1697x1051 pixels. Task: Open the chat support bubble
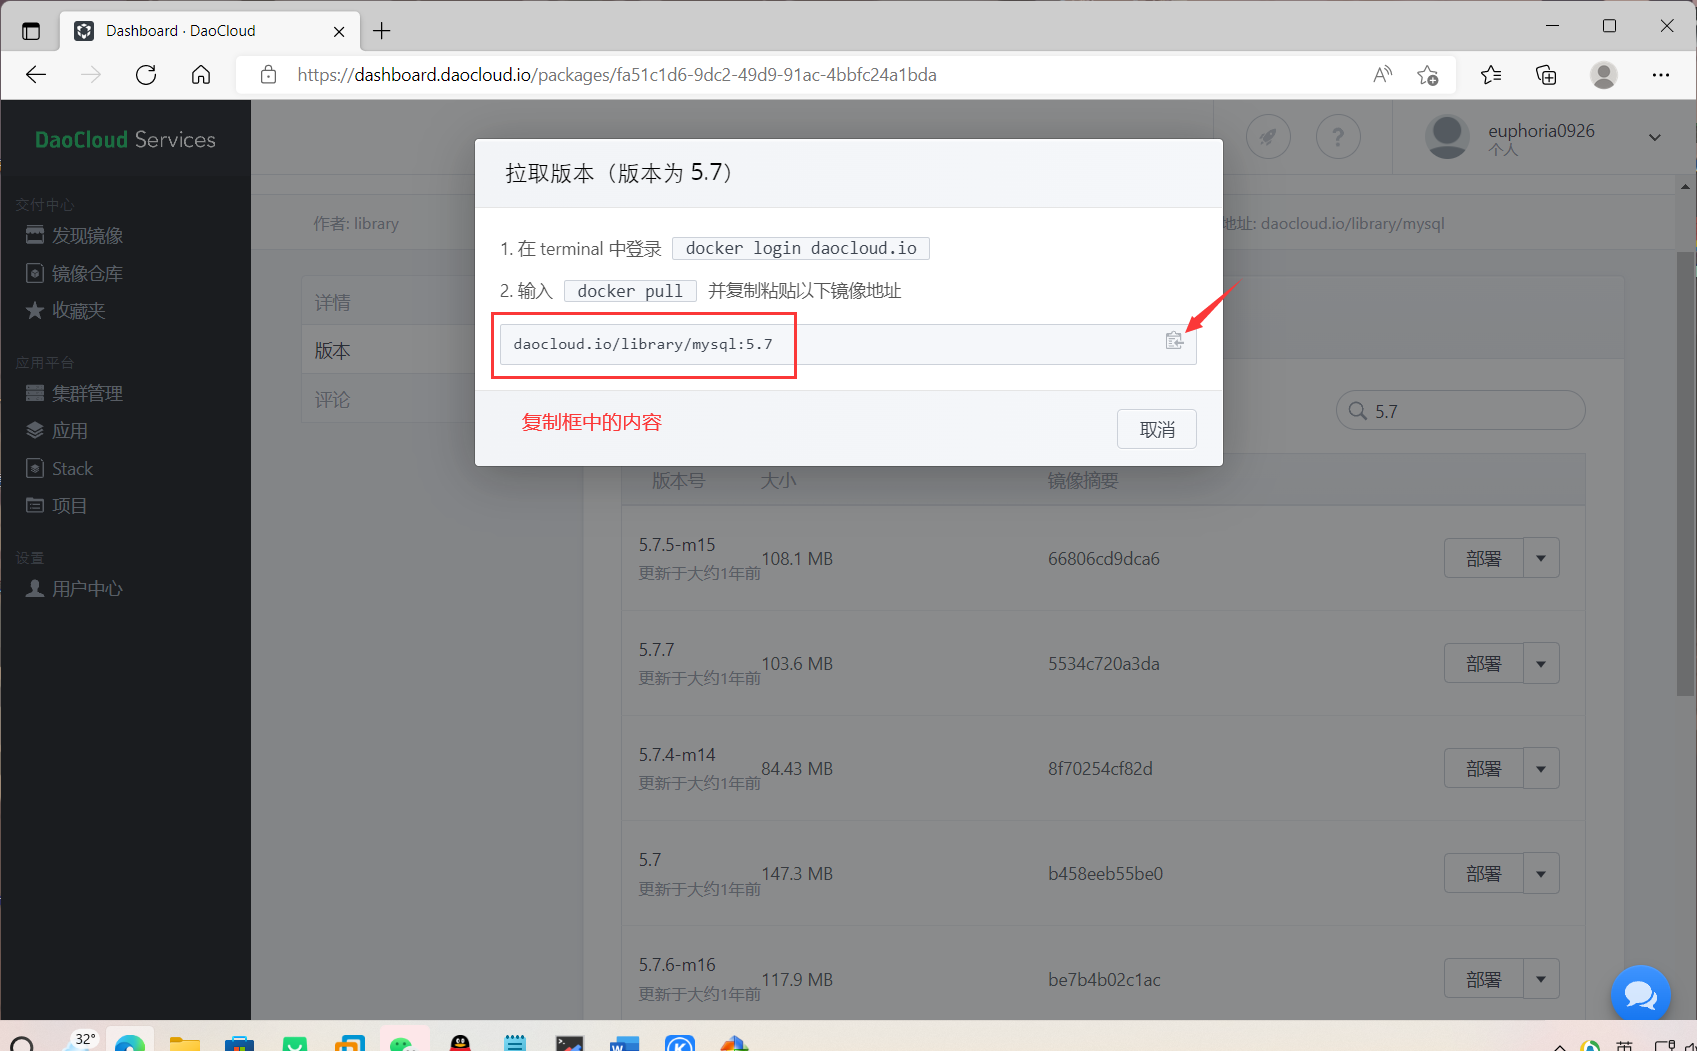point(1641,995)
